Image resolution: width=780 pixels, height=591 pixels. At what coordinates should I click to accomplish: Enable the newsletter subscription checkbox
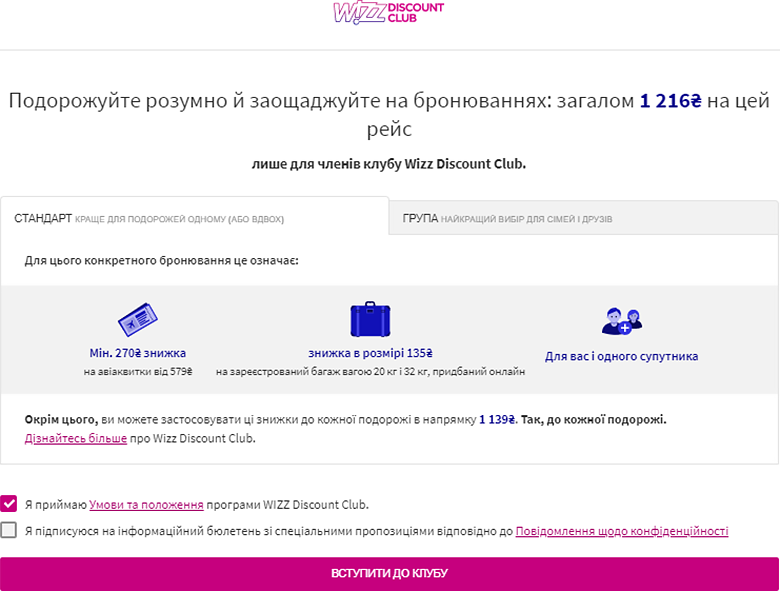click(x=10, y=531)
